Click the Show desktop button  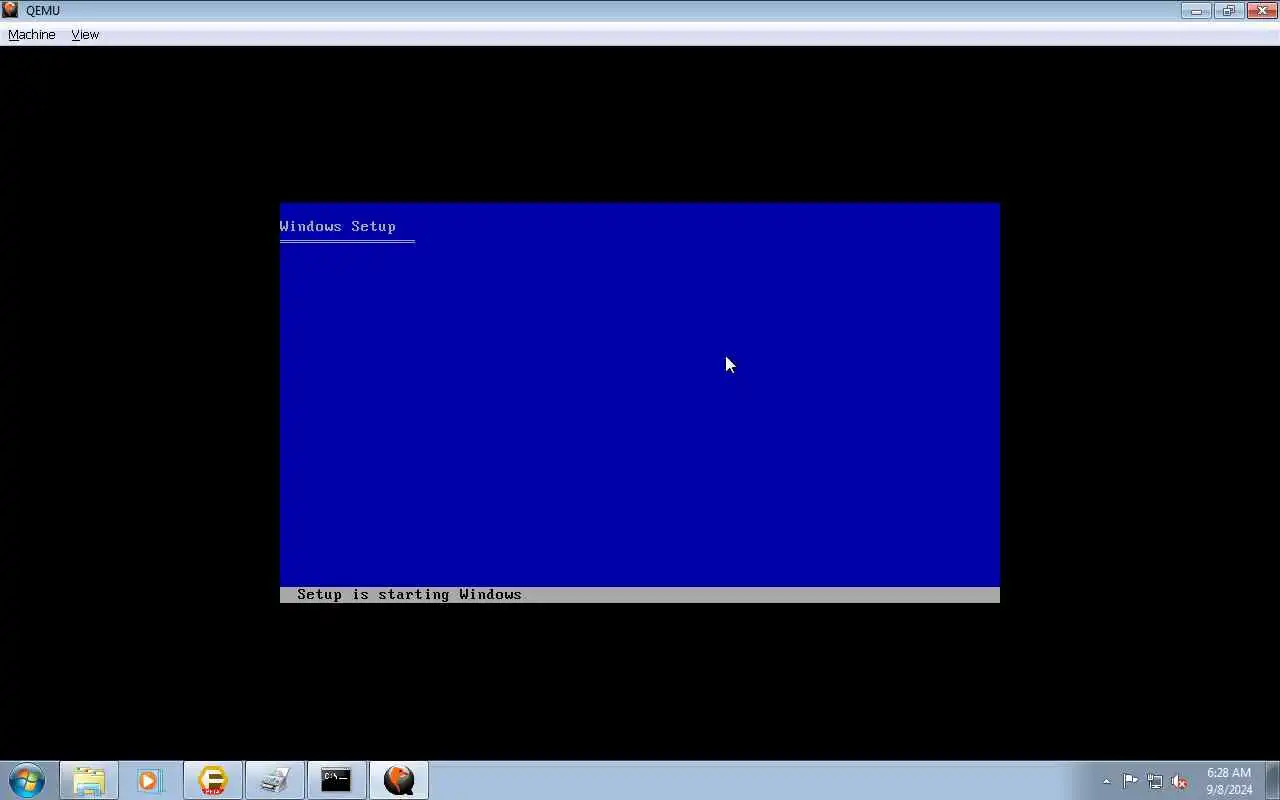tap(1272, 781)
